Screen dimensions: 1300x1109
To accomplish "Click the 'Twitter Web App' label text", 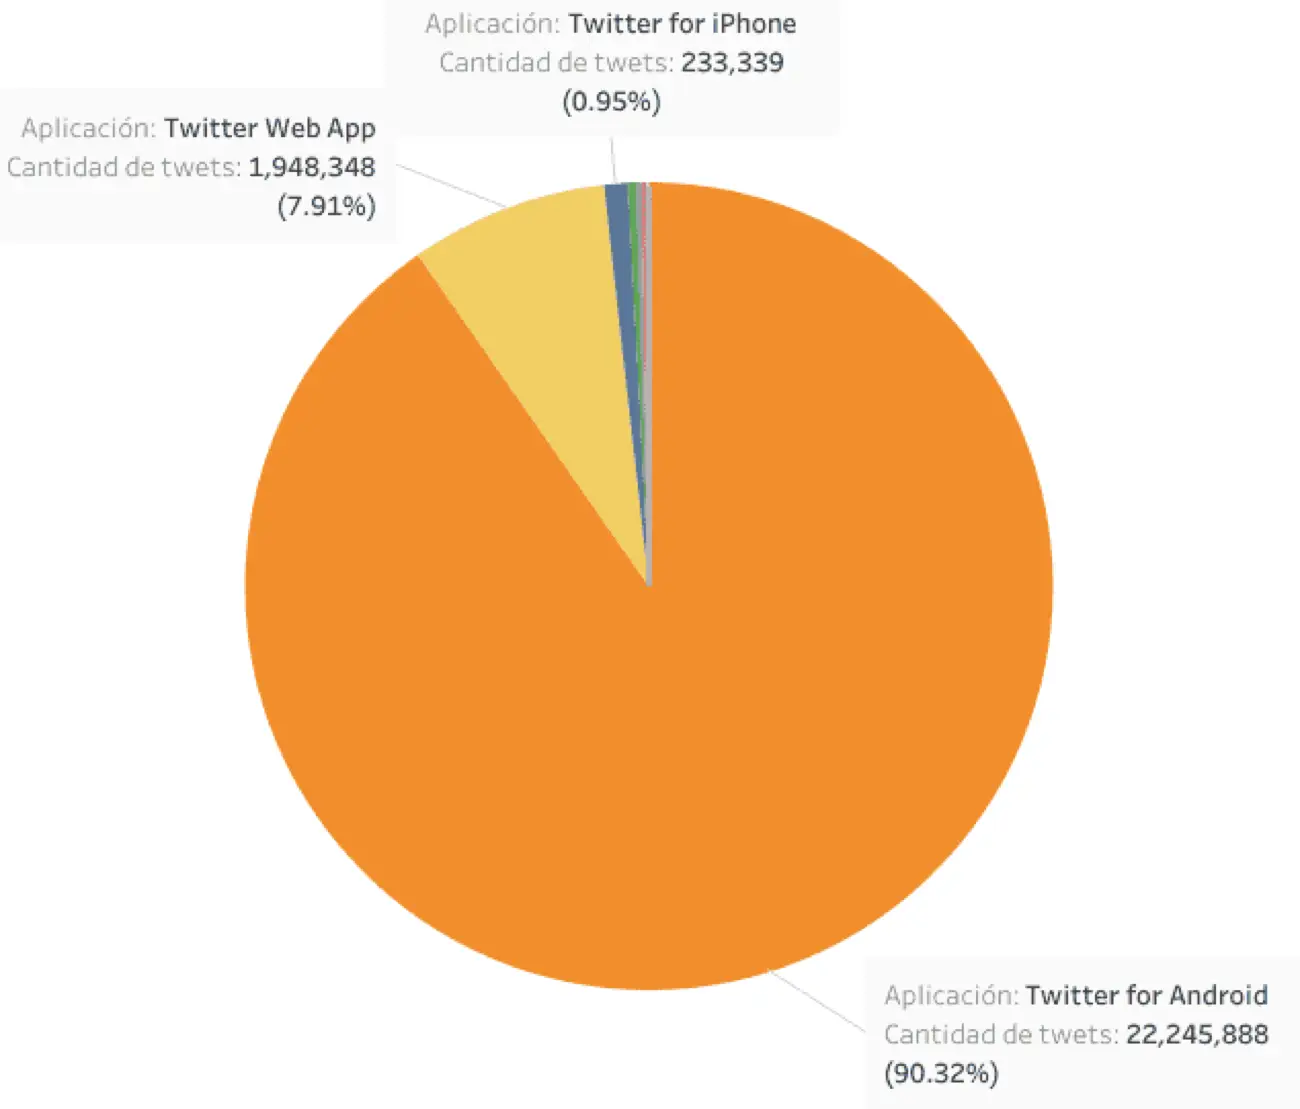I will pos(270,128).
